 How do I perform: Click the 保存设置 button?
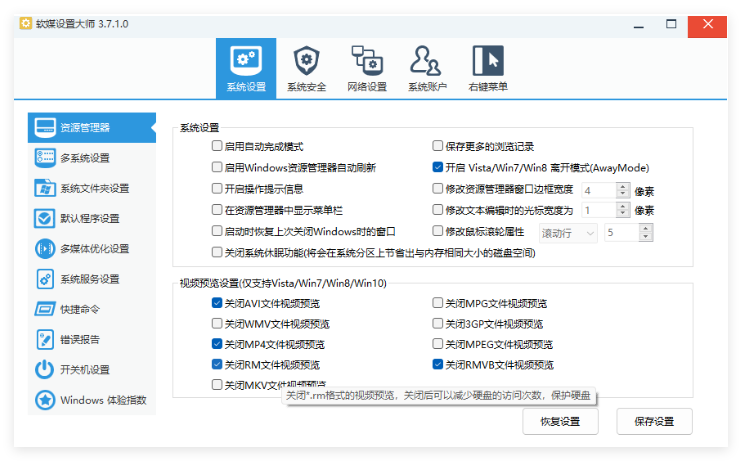(x=654, y=421)
